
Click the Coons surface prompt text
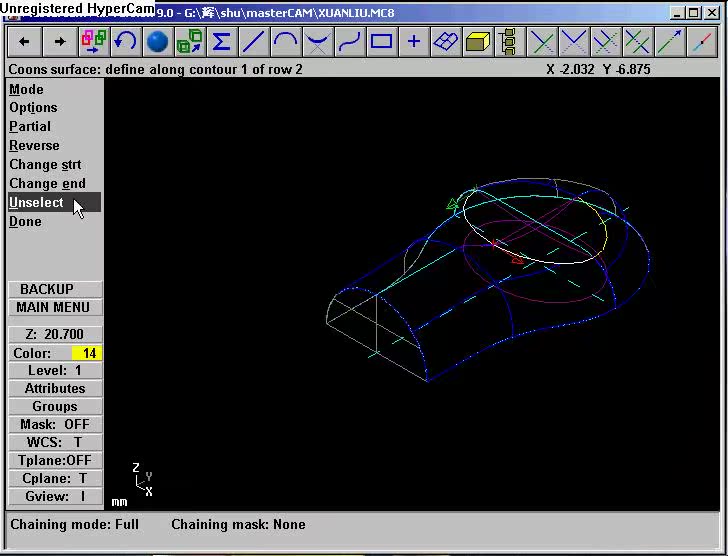(156, 70)
